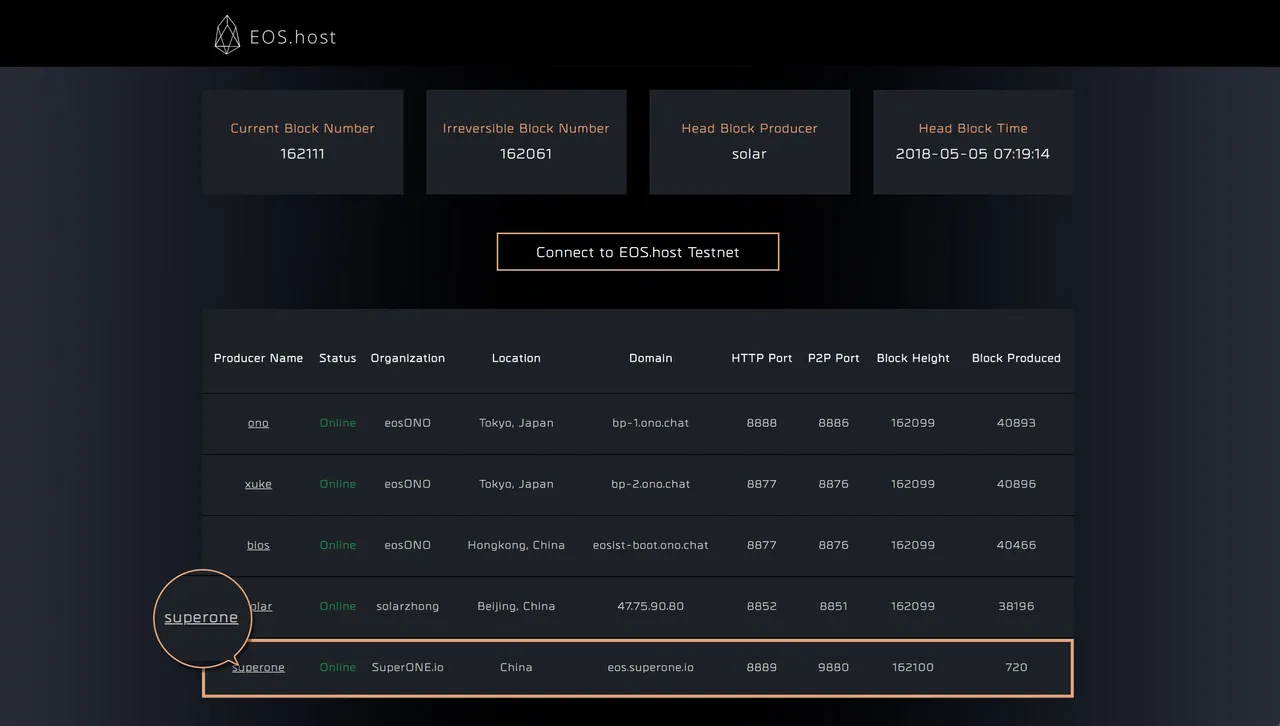
Task: Click the Domain column header
Action: 651,358
